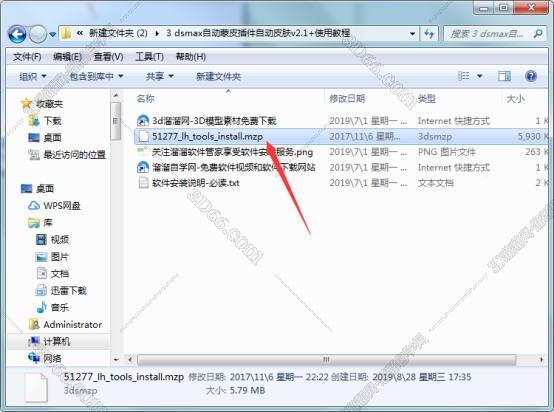Select 库 libraries icon
The image size is (554, 412).
pos(34,223)
